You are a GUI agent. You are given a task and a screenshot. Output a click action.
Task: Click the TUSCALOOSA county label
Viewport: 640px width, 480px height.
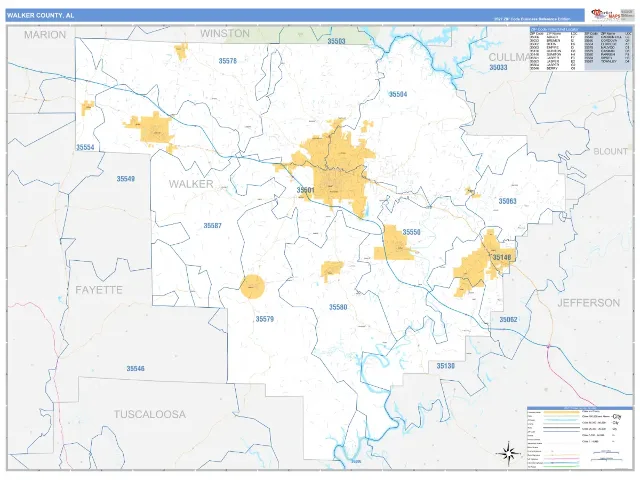pyautogui.click(x=150, y=414)
